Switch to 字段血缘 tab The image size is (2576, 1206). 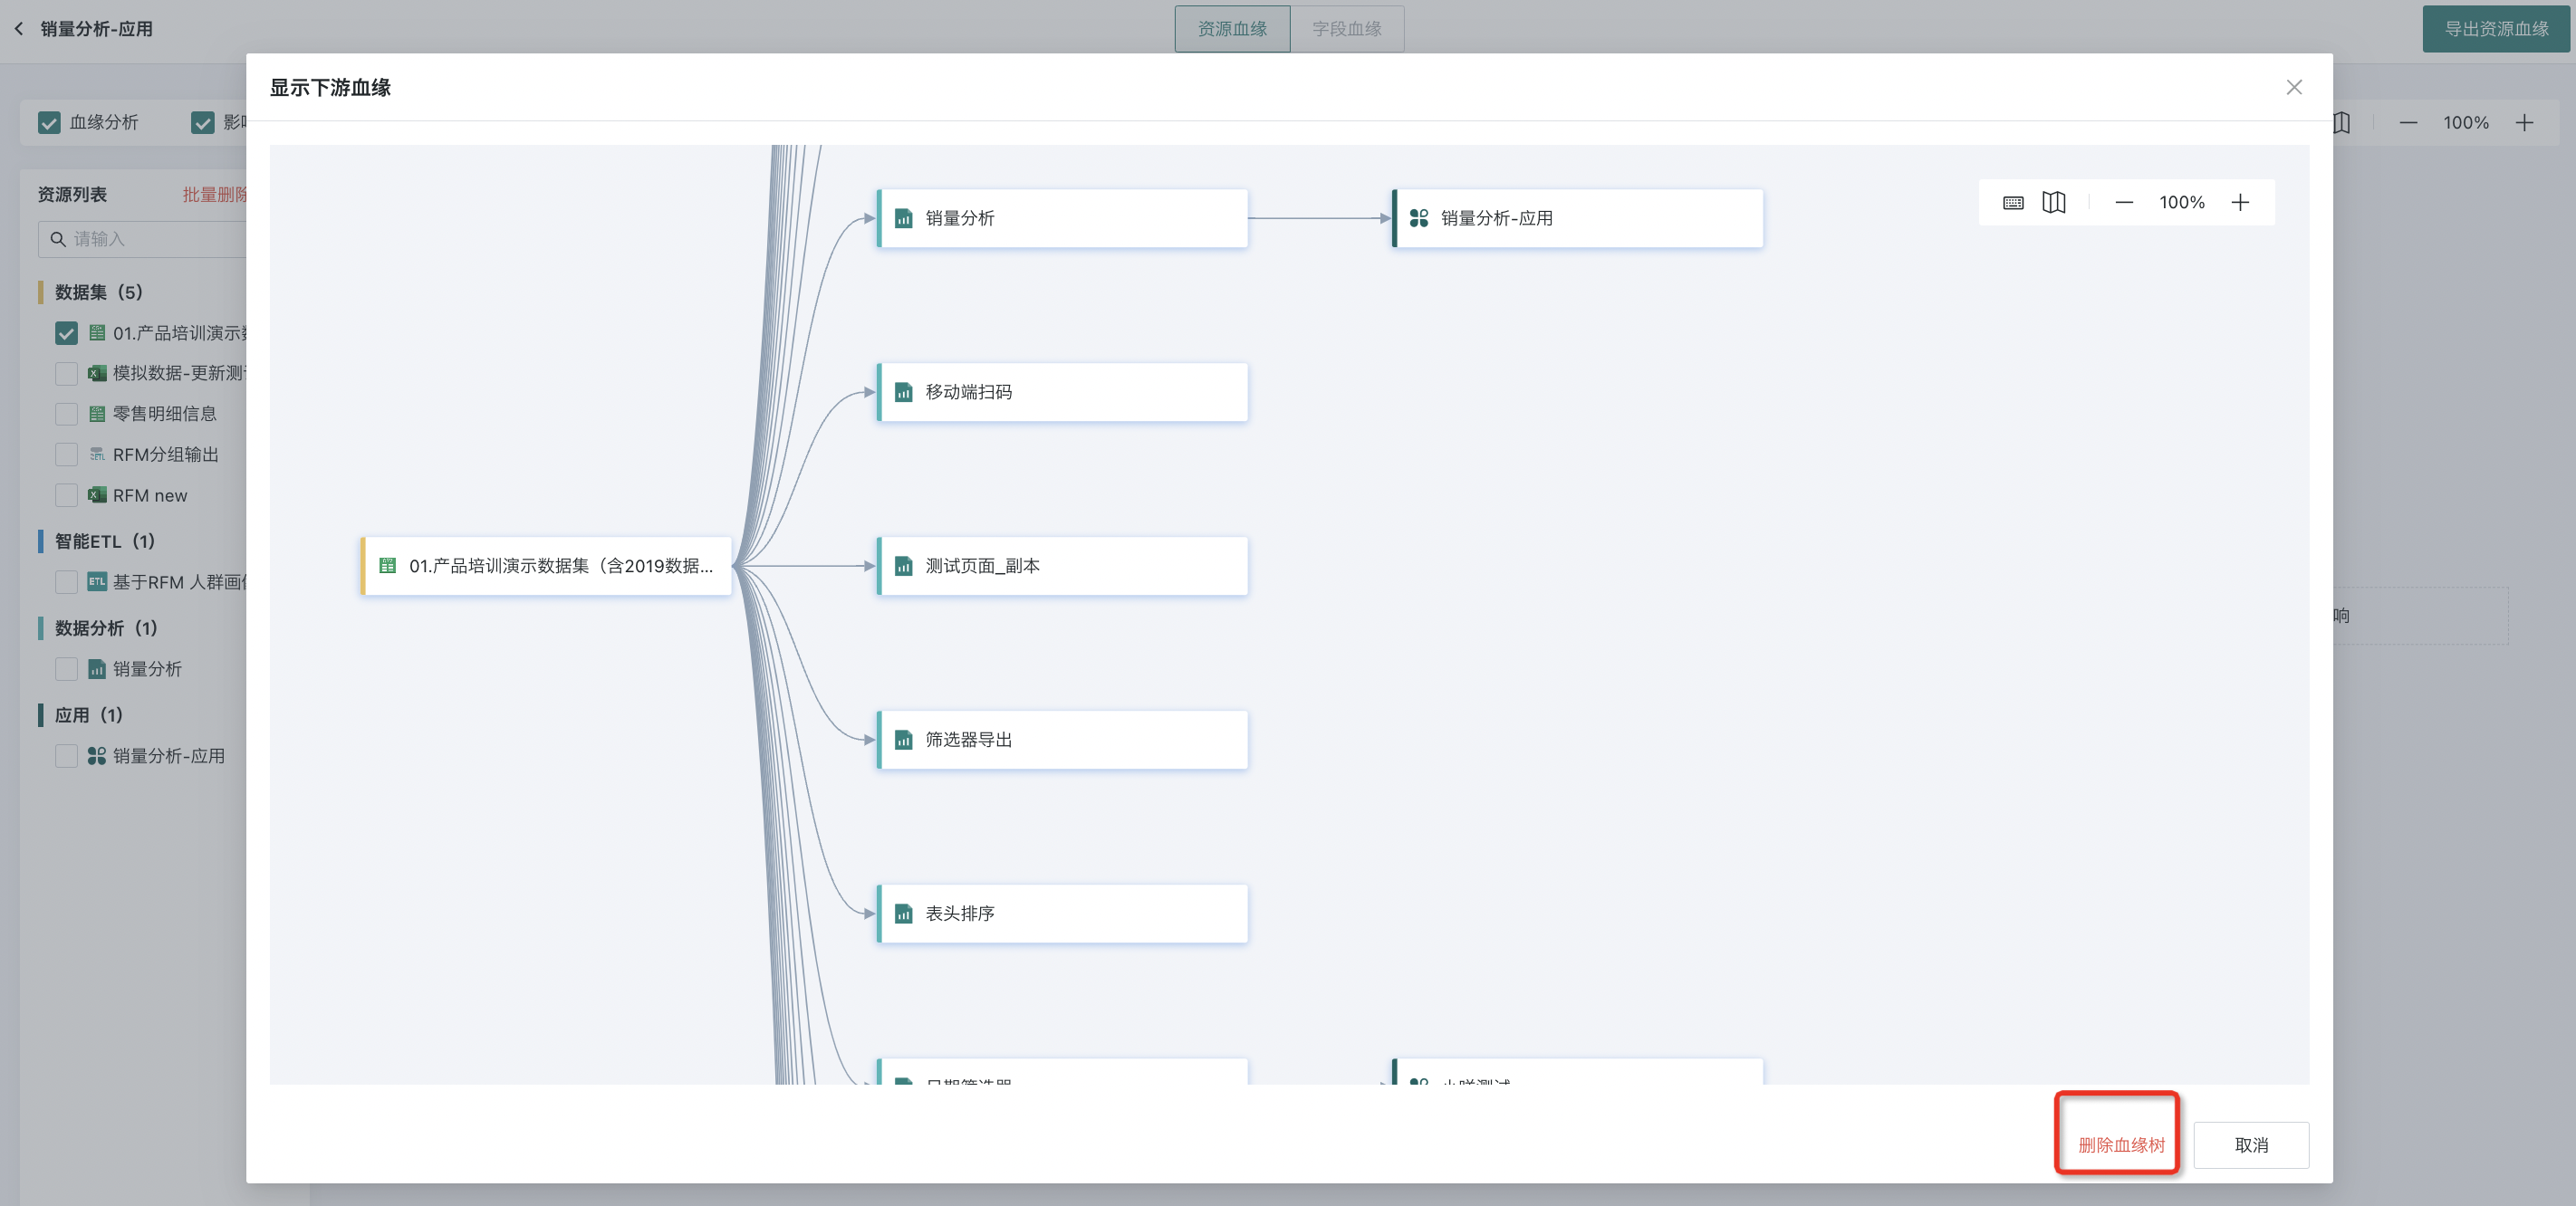click(1346, 29)
